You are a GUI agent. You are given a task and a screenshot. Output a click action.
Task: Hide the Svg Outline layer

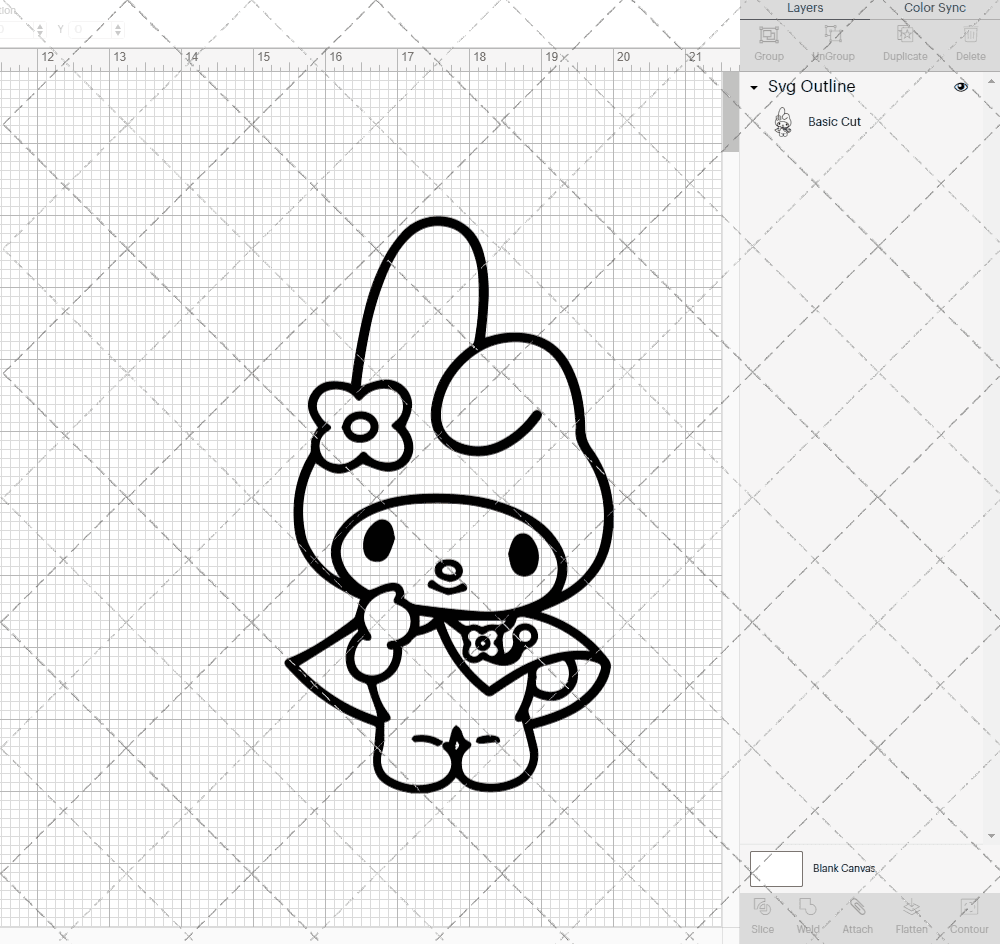coord(960,87)
